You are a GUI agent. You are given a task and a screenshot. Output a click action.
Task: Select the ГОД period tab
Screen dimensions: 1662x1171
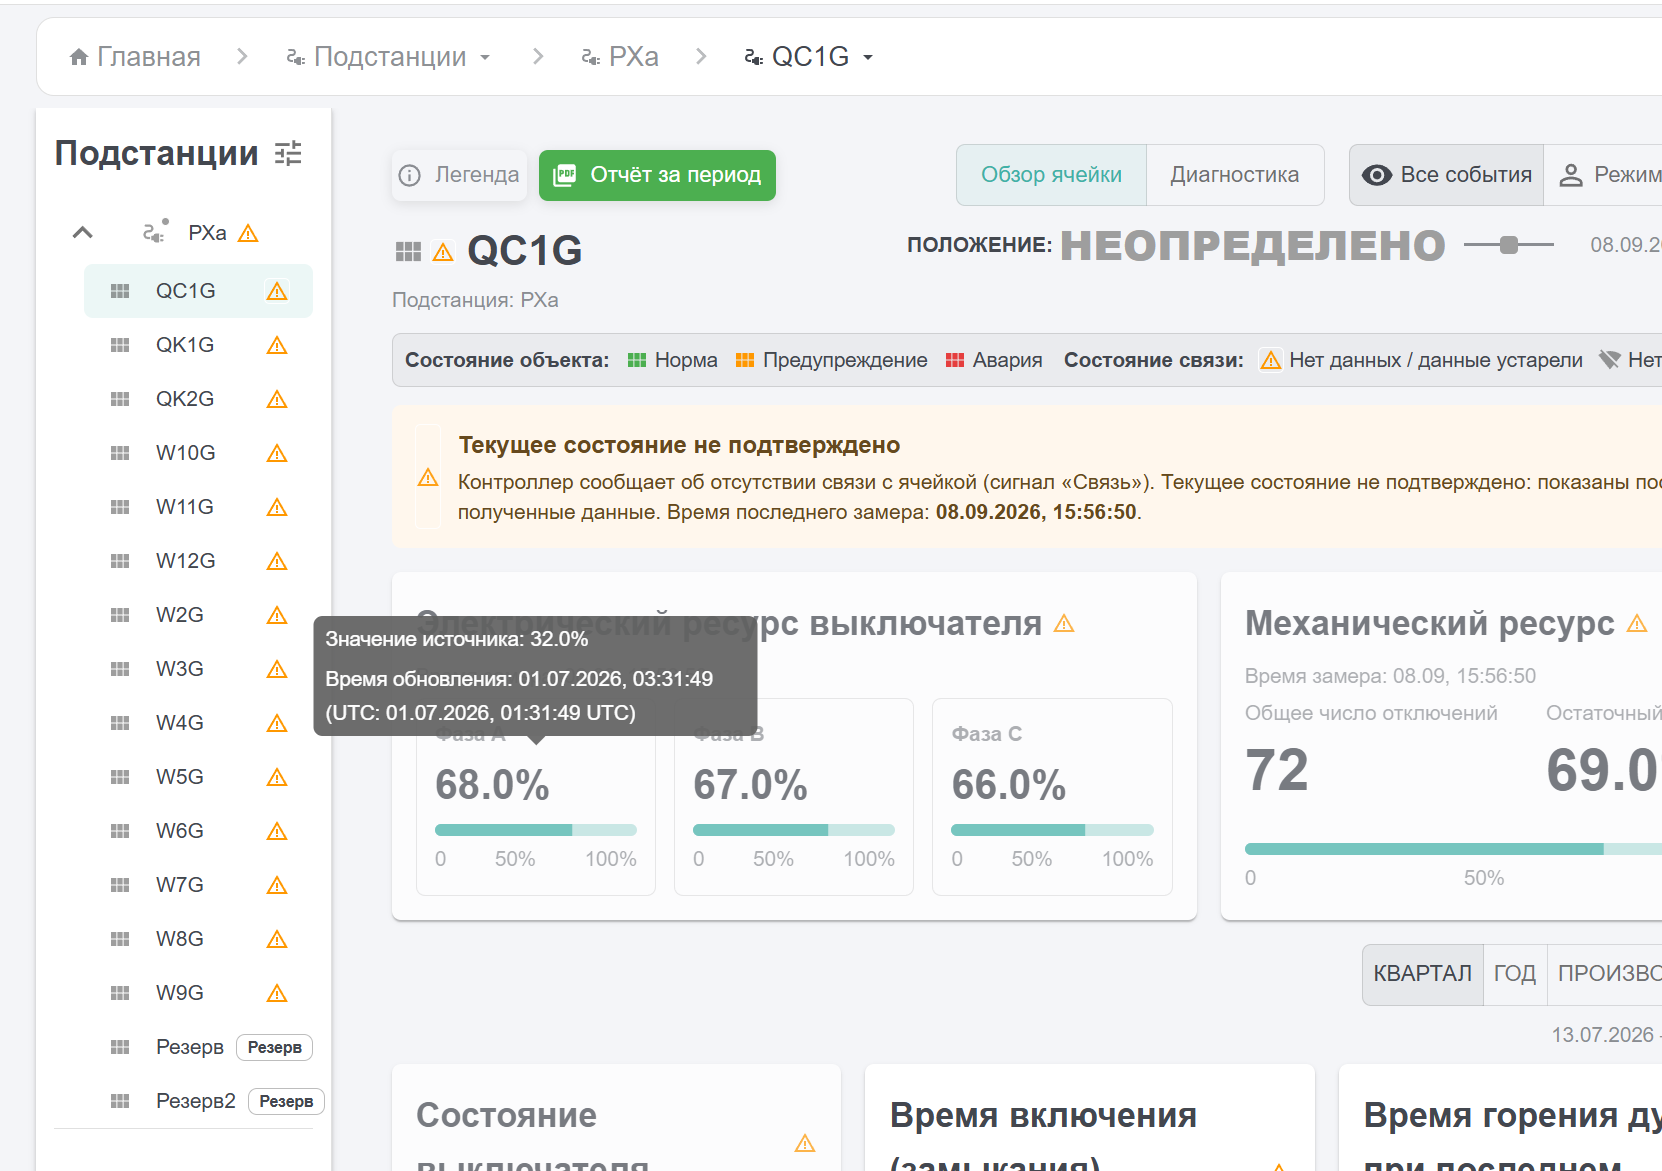1515,974
